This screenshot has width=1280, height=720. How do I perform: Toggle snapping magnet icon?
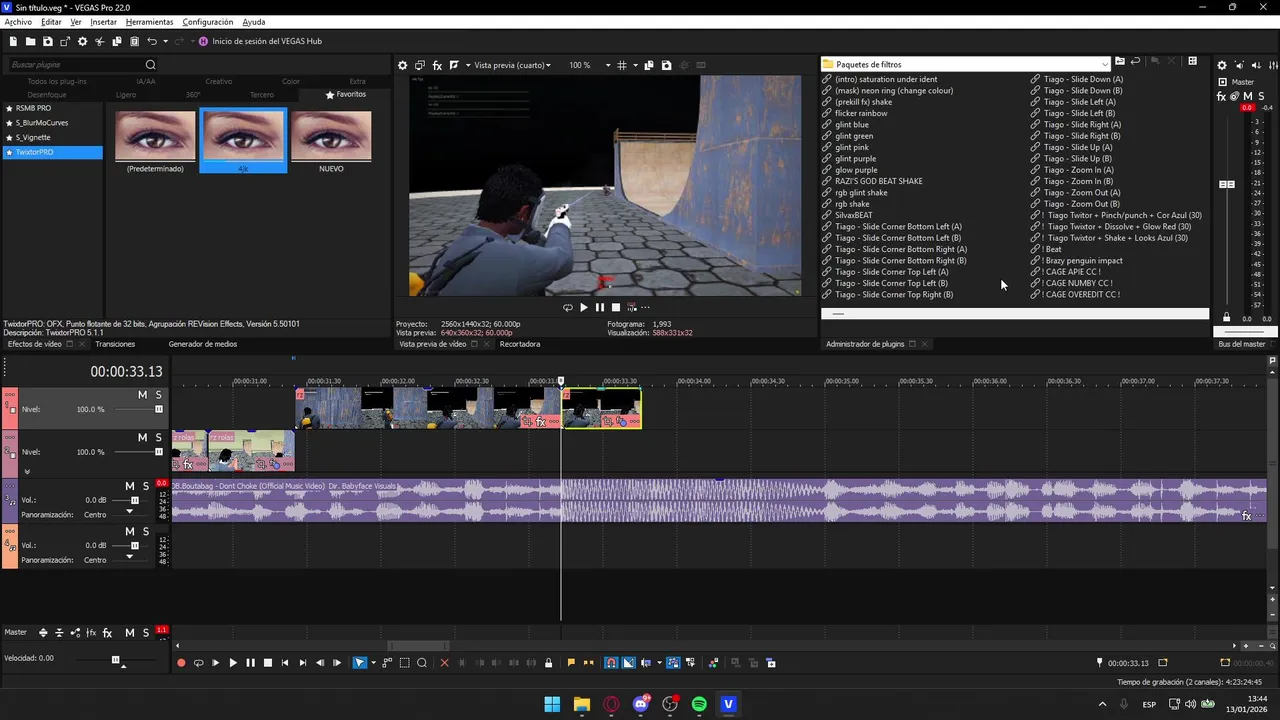pyautogui.click(x=611, y=663)
